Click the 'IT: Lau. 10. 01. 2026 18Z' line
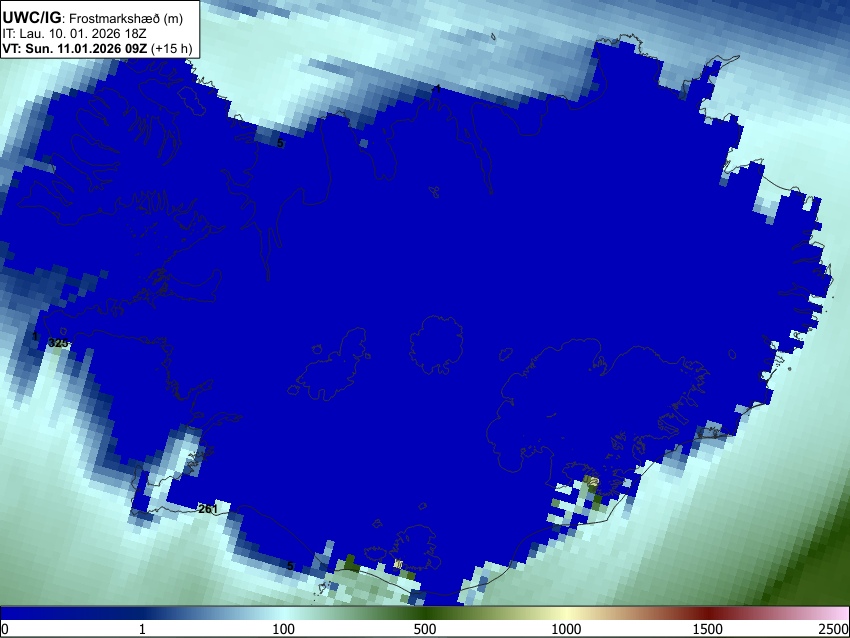Viewport: 850px width, 638px height. click(74, 34)
